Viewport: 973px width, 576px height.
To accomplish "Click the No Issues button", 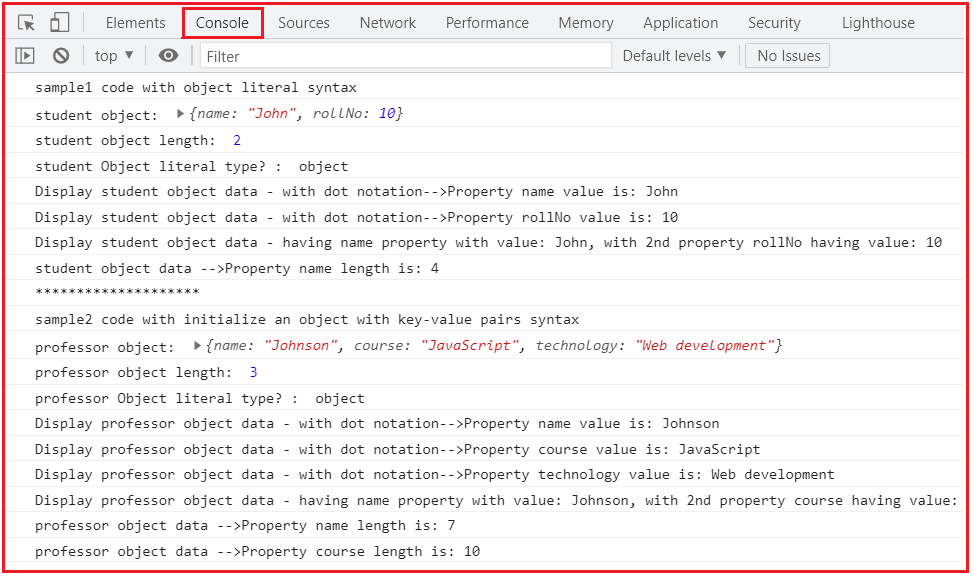I will [x=787, y=55].
